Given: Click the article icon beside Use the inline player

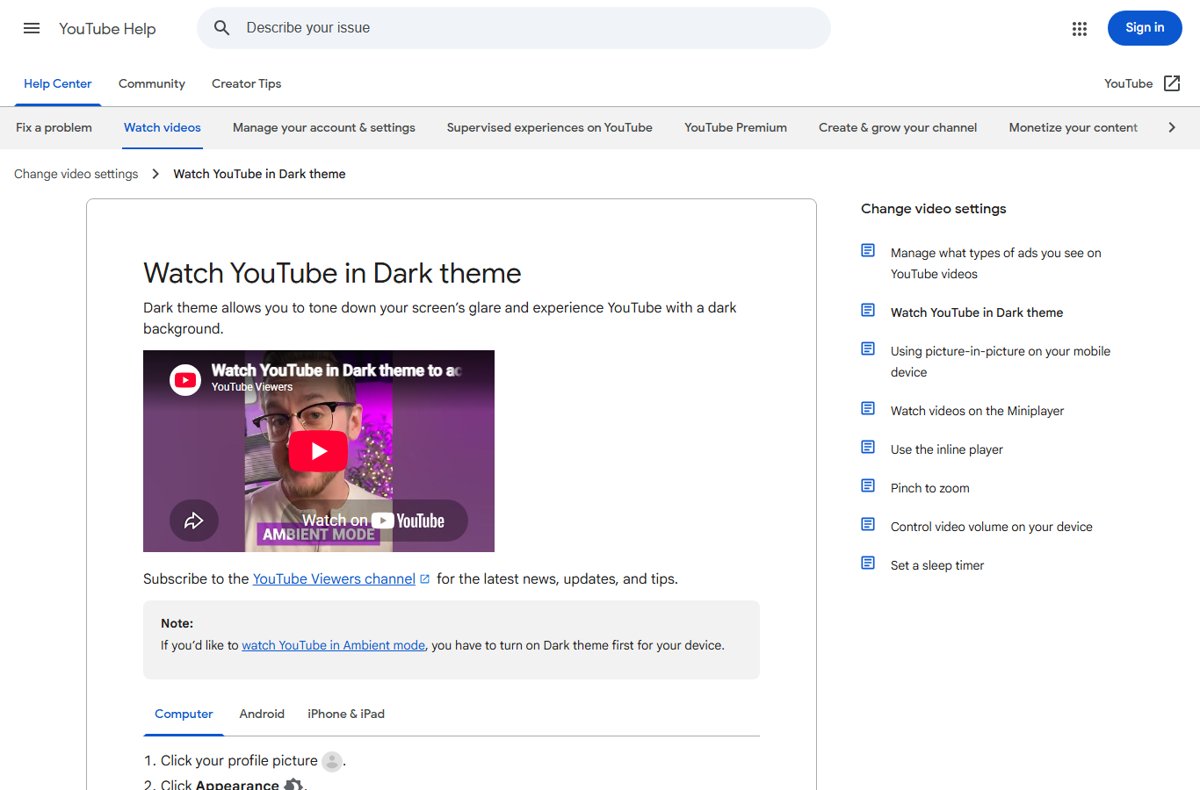Looking at the screenshot, I should pos(868,448).
